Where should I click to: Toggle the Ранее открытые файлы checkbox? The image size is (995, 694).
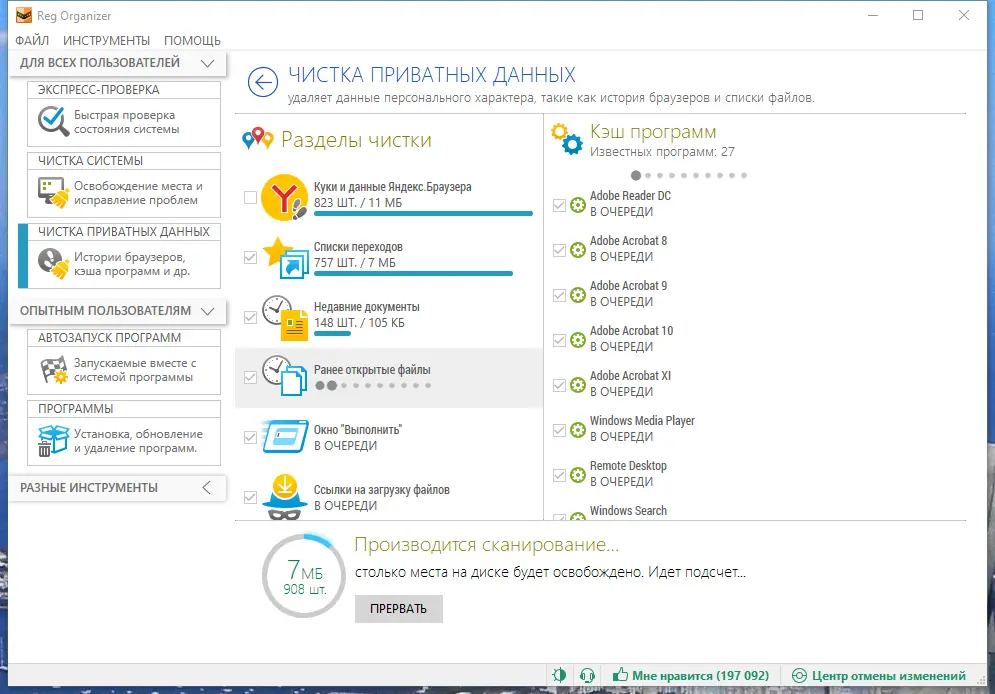(x=251, y=377)
